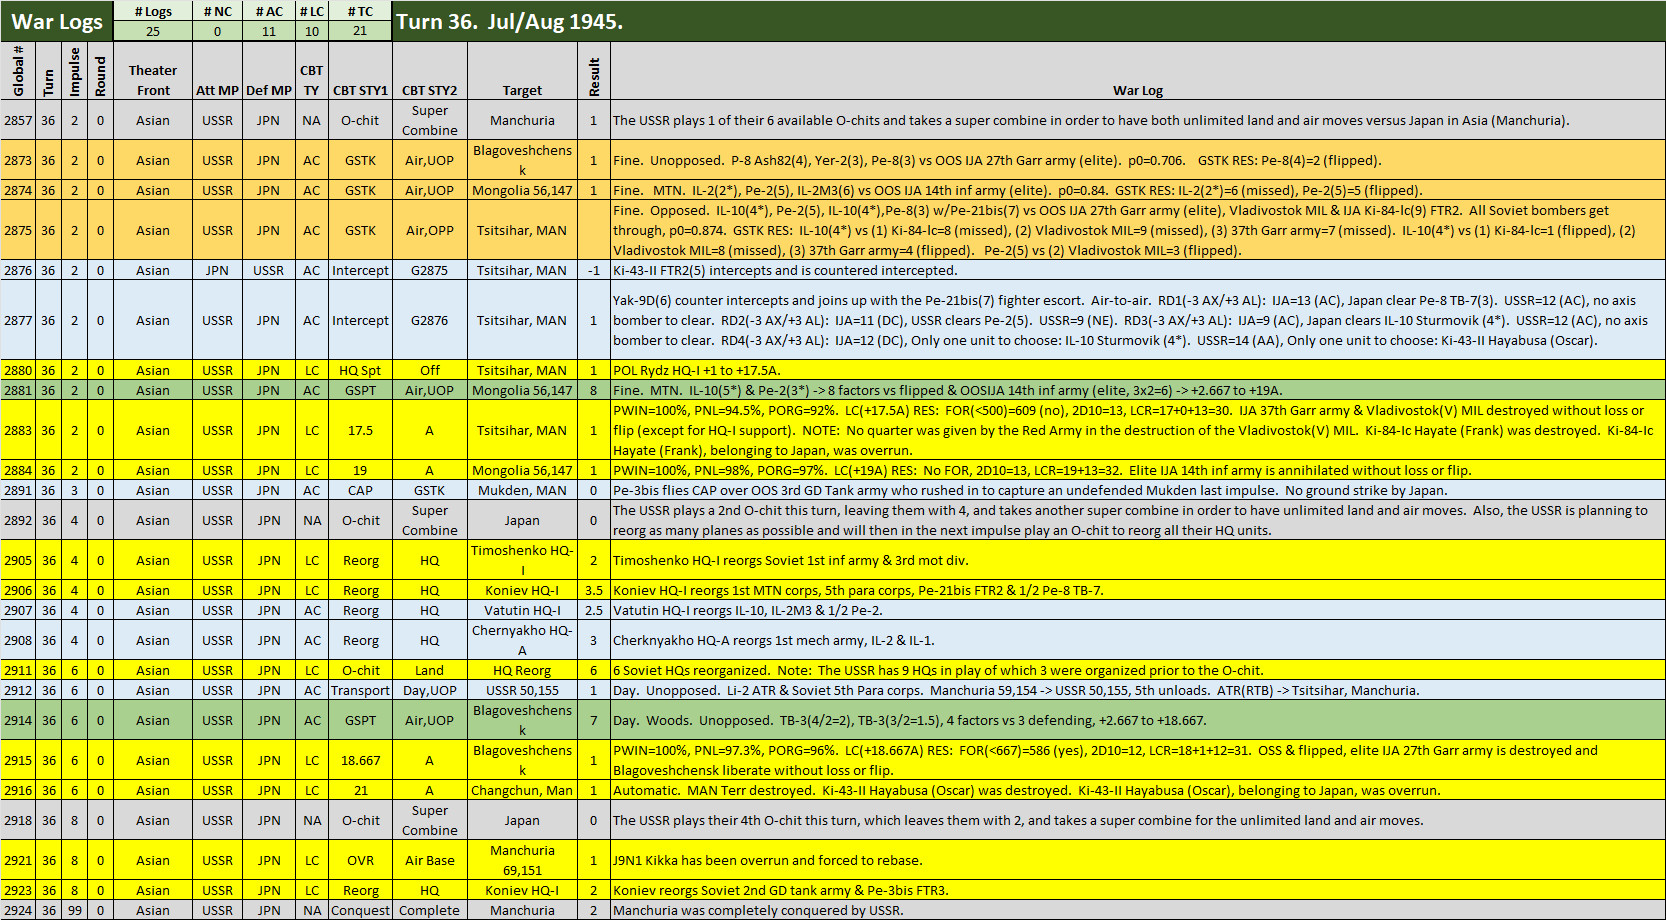Click the "Conquest" cell in row 2924
This screenshot has width=1666, height=920.
click(x=360, y=910)
